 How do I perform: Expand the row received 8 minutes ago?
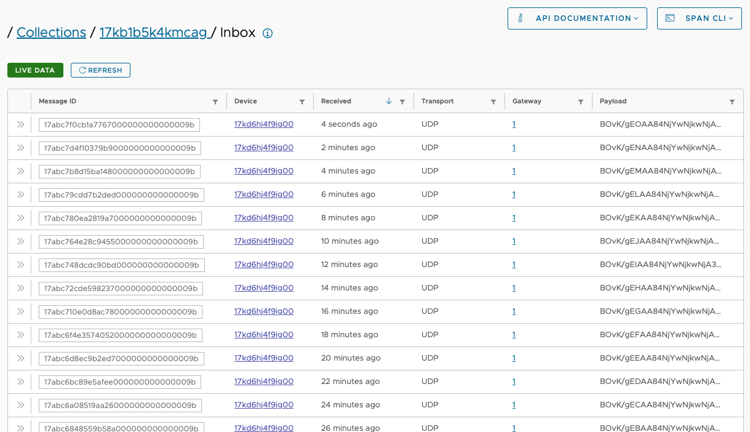(x=21, y=218)
